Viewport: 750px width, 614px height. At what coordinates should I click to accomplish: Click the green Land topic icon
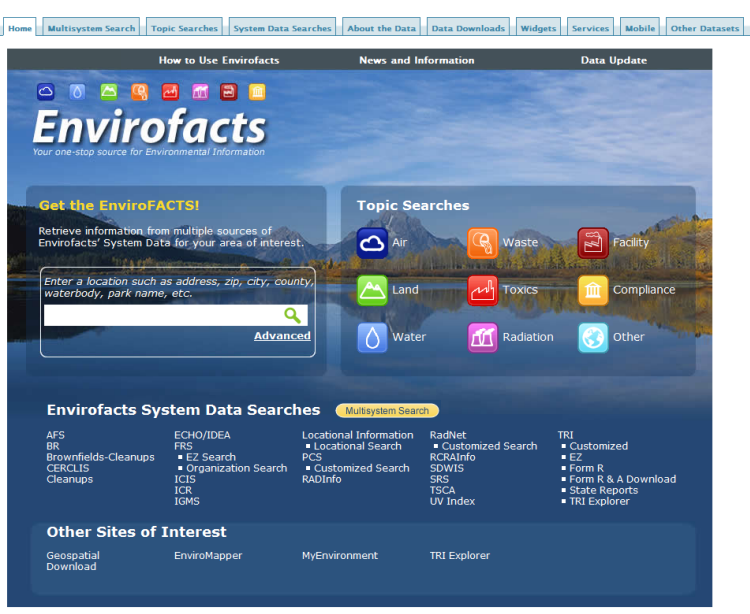pyautogui.click(x=372, y=290)
